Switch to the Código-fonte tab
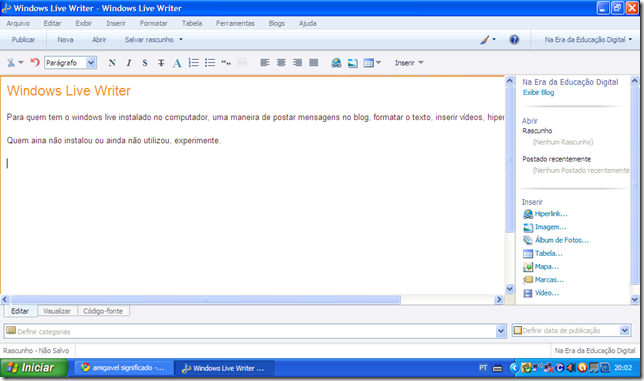 click(103, 311)
